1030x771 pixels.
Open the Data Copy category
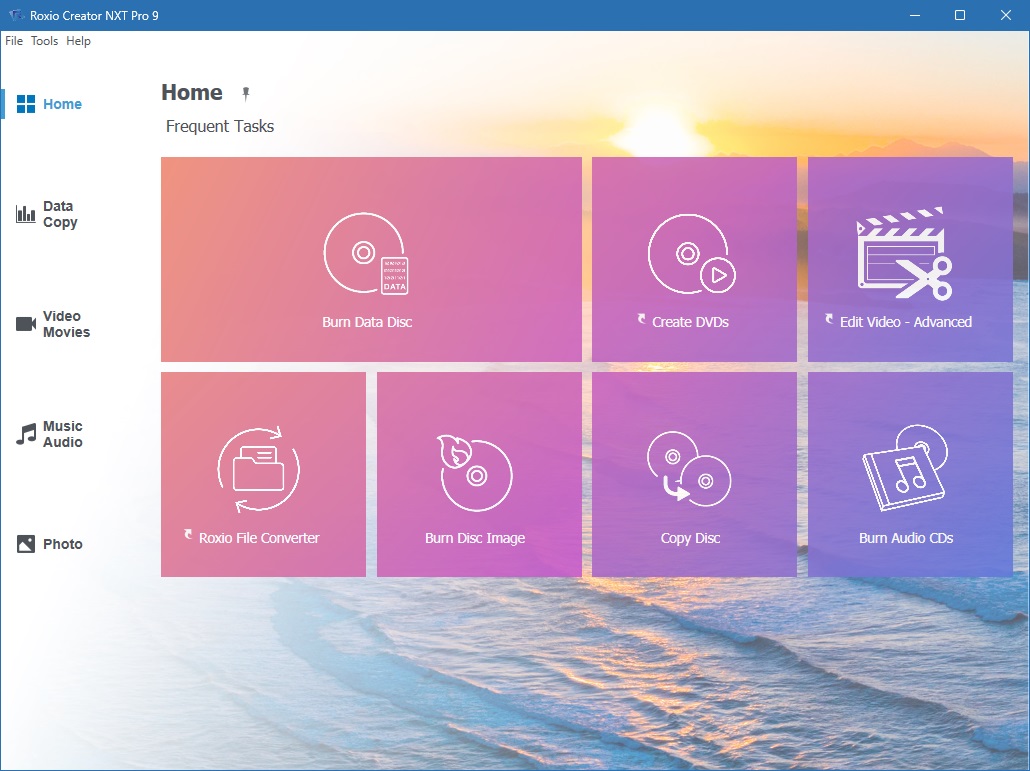coord(47,214)
